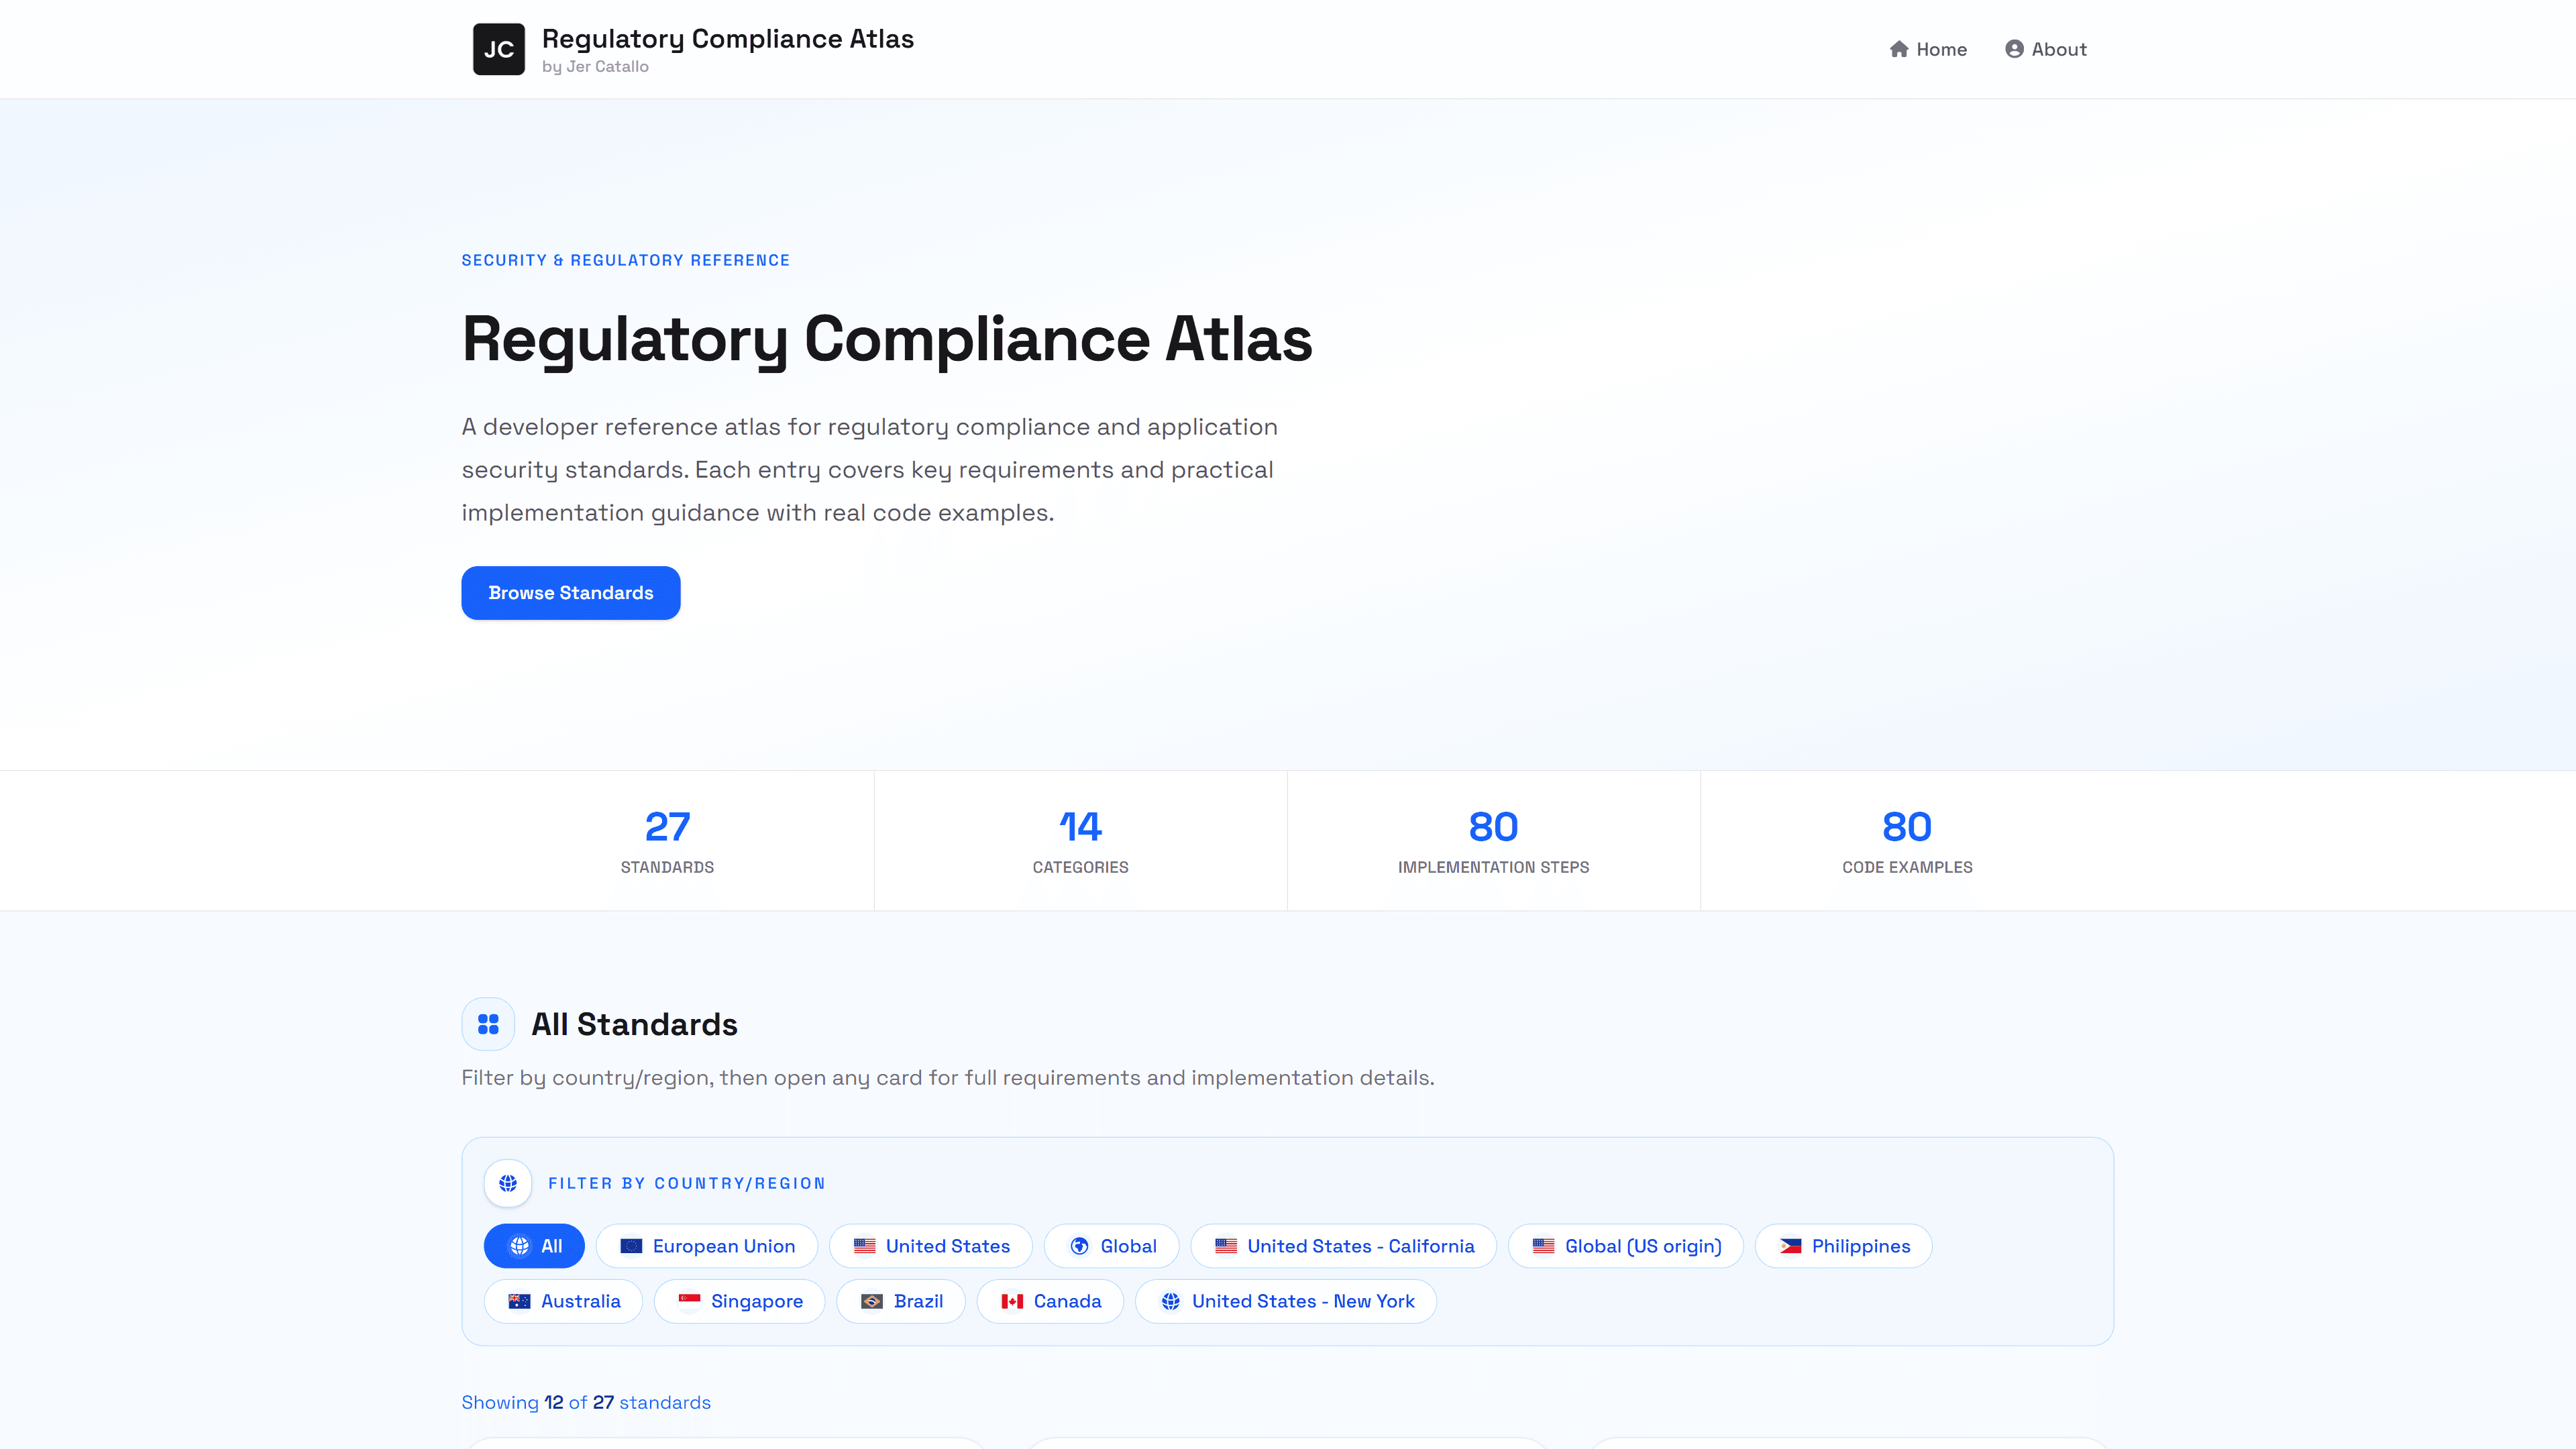Open the About navigation link
The width and height of the screenshot is (2576, 1449).
click(2045, 49)
